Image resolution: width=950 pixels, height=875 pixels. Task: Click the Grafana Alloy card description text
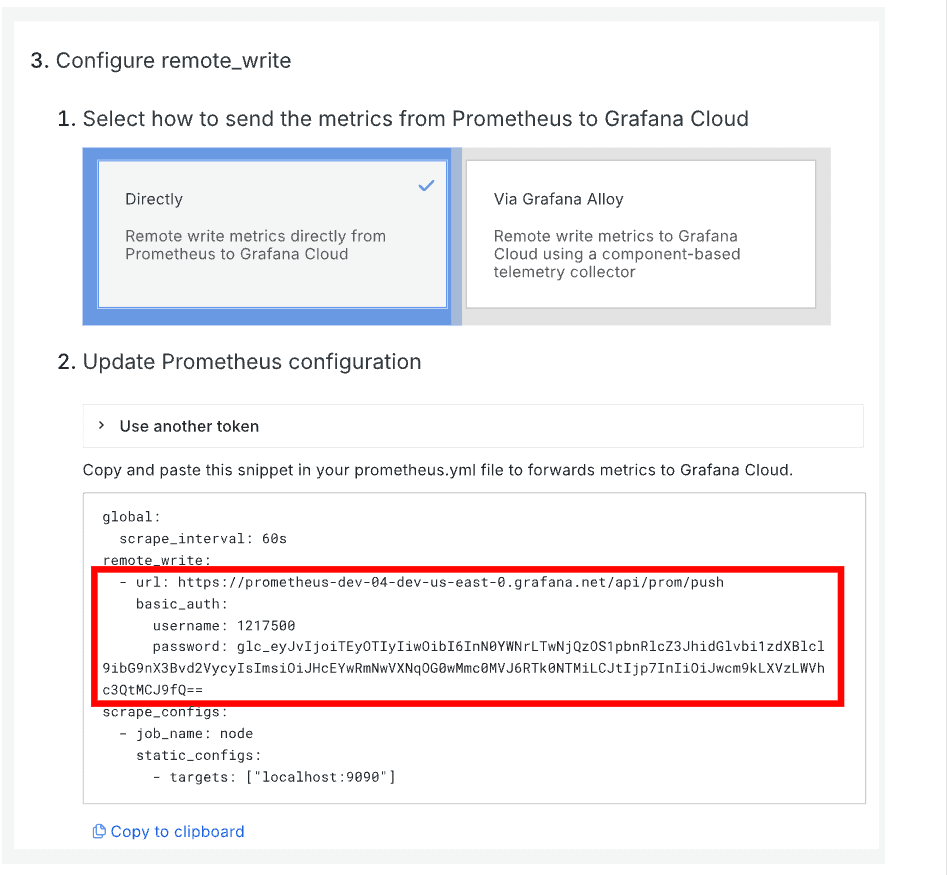click(x=617, y=254)
